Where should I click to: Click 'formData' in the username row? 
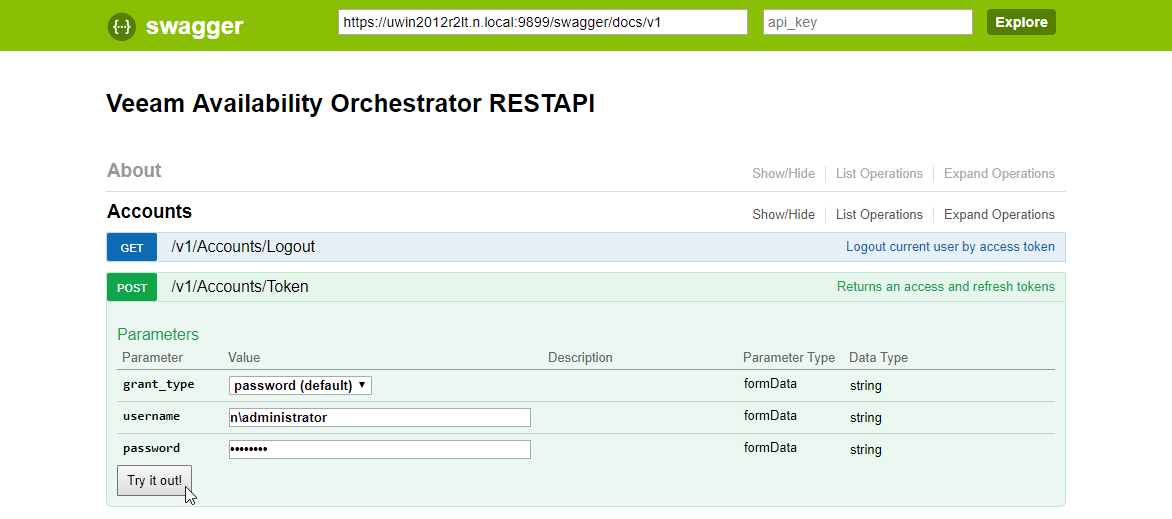(770, 416)
